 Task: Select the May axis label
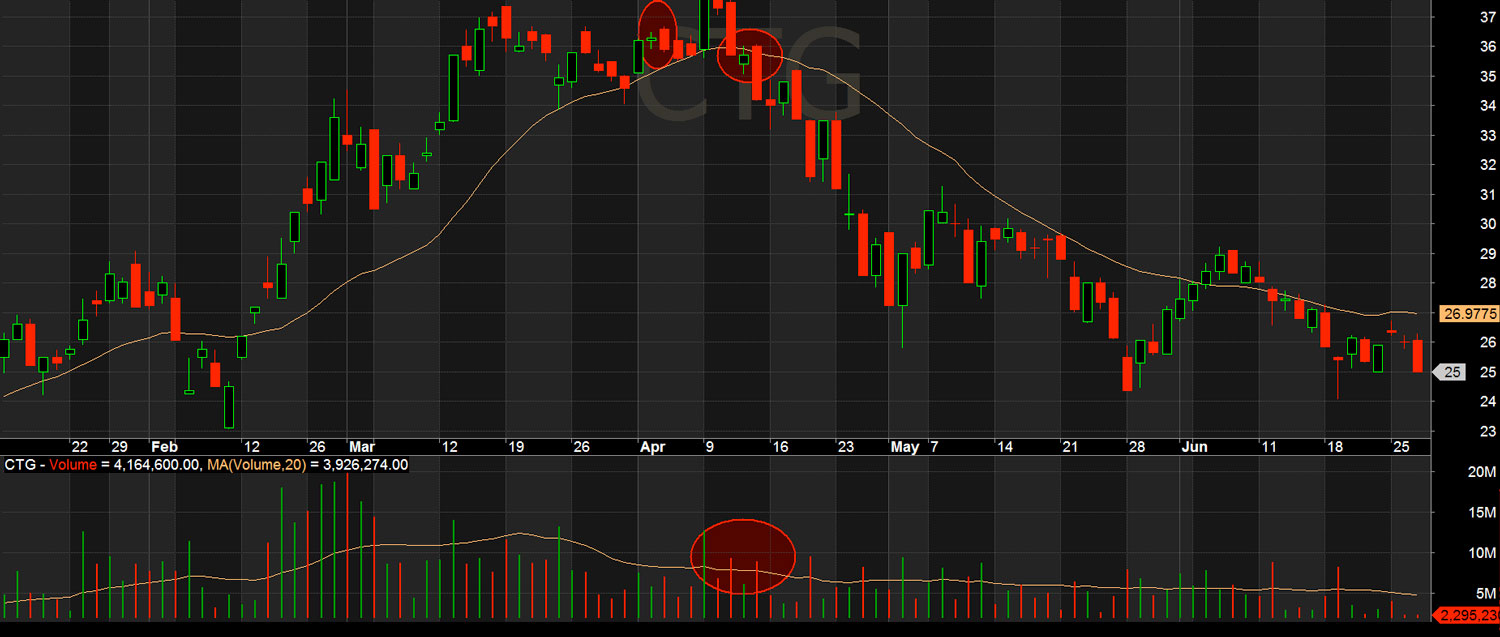click(906, 447)
